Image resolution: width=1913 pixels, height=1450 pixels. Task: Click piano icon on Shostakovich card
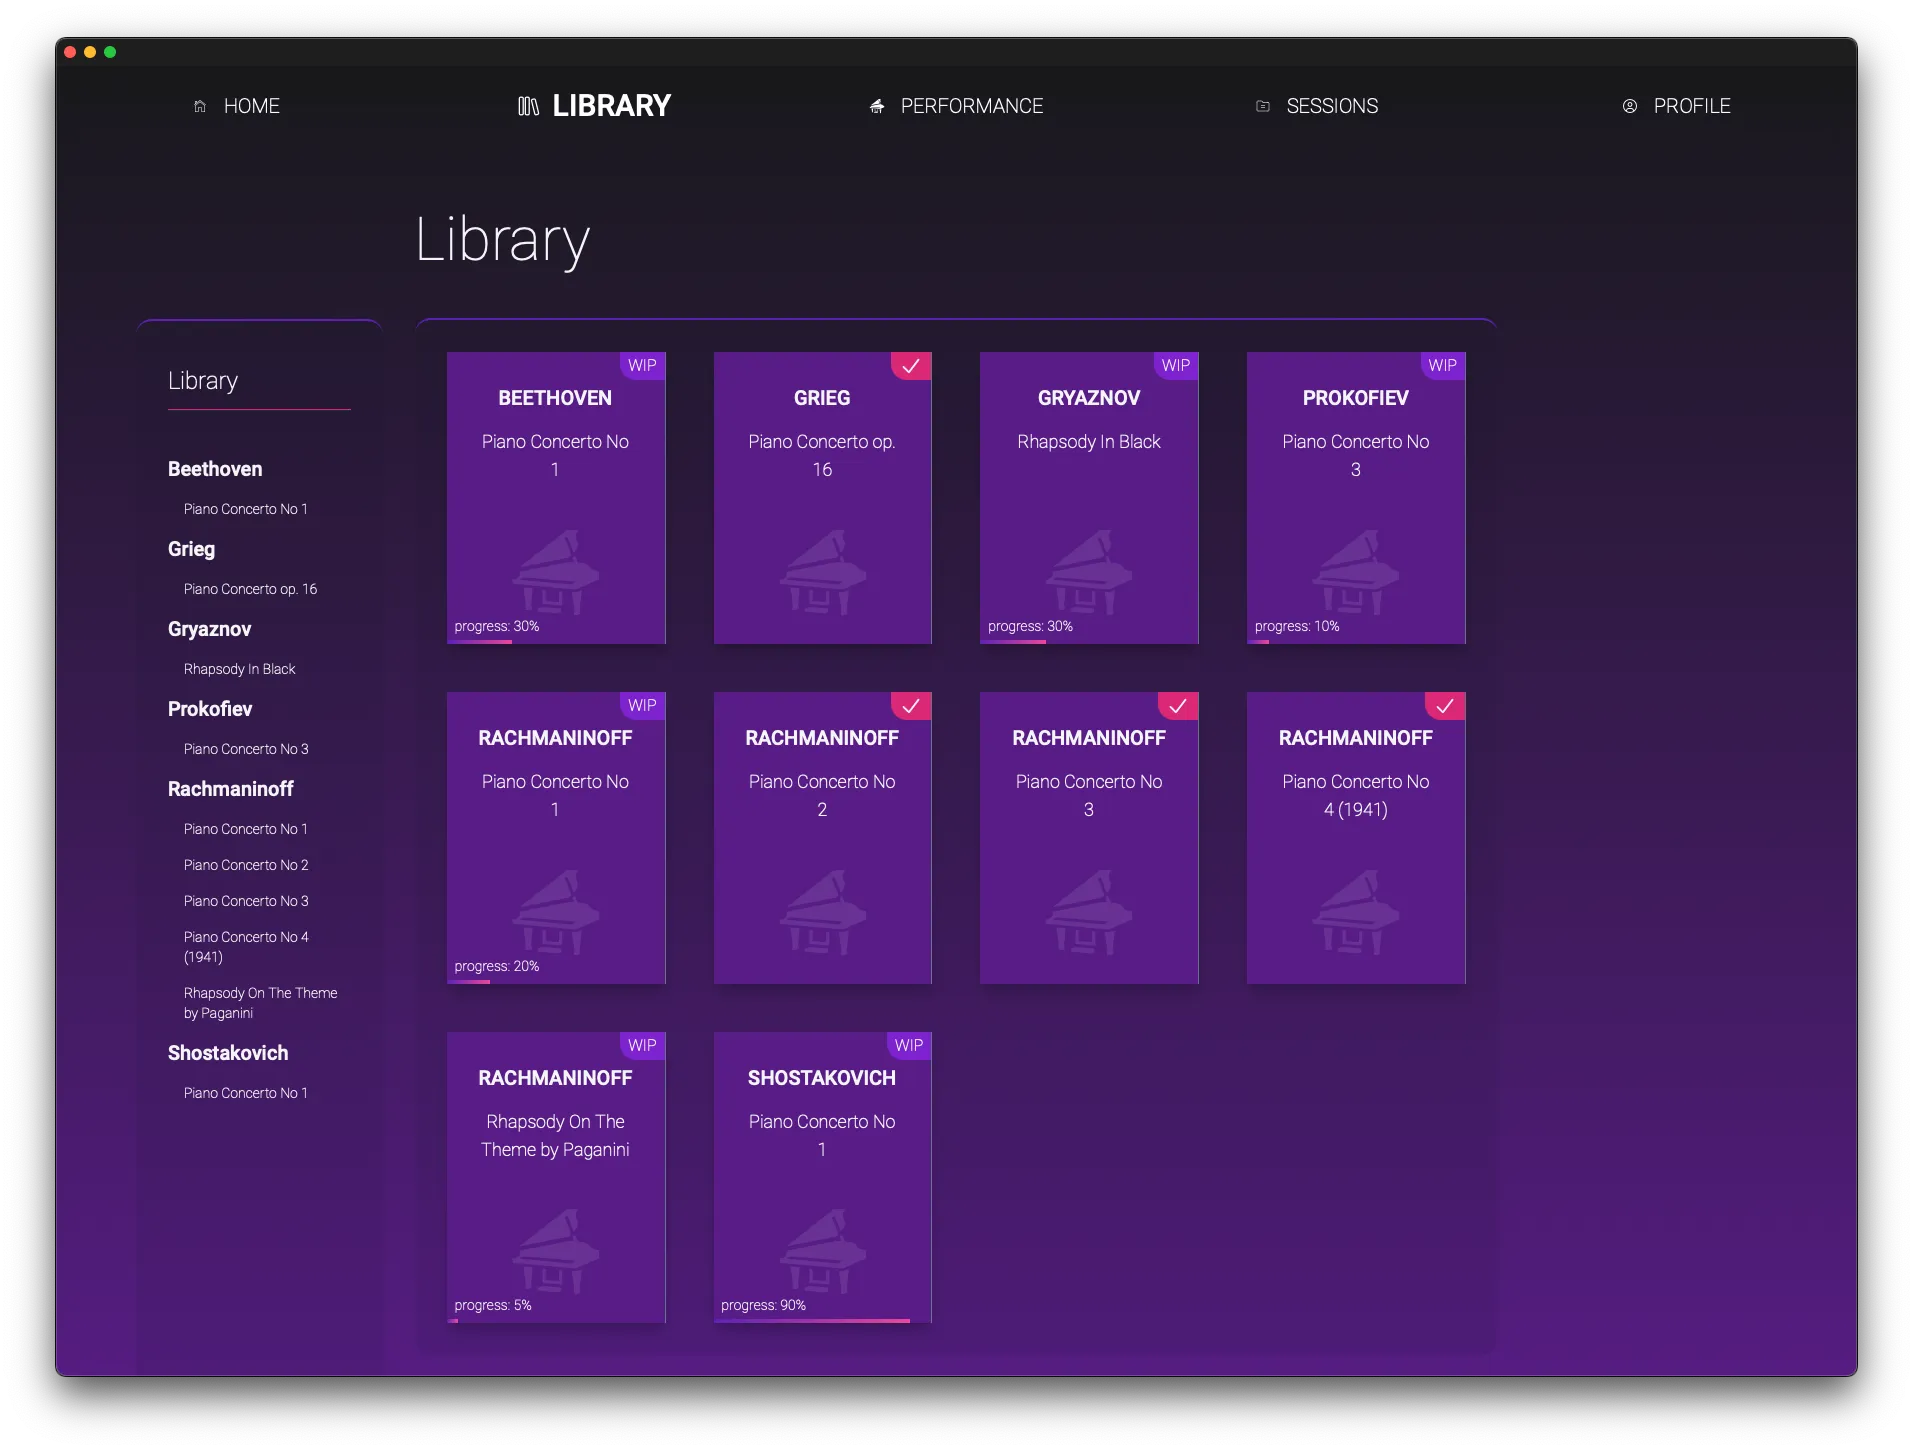[822, 1251]
